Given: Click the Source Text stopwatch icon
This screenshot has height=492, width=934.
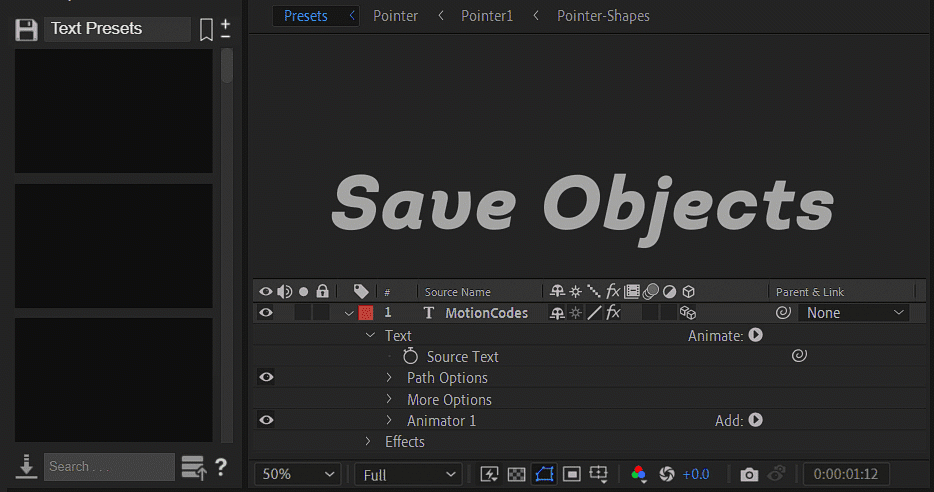Looking at the screenshot, I should (410, 356).
